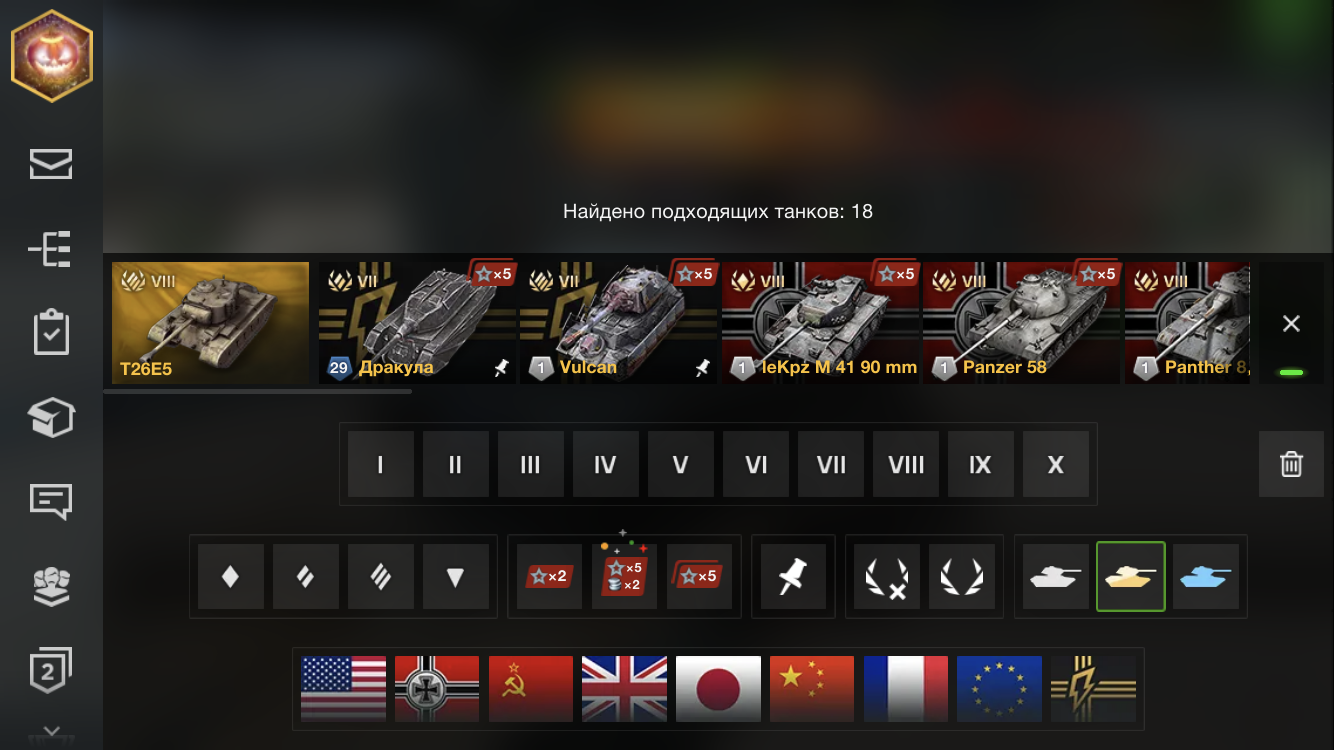Toggle the x5 star bonus filter
Viewport: 1334px width, 750px height.
click(x=700, y=576)
